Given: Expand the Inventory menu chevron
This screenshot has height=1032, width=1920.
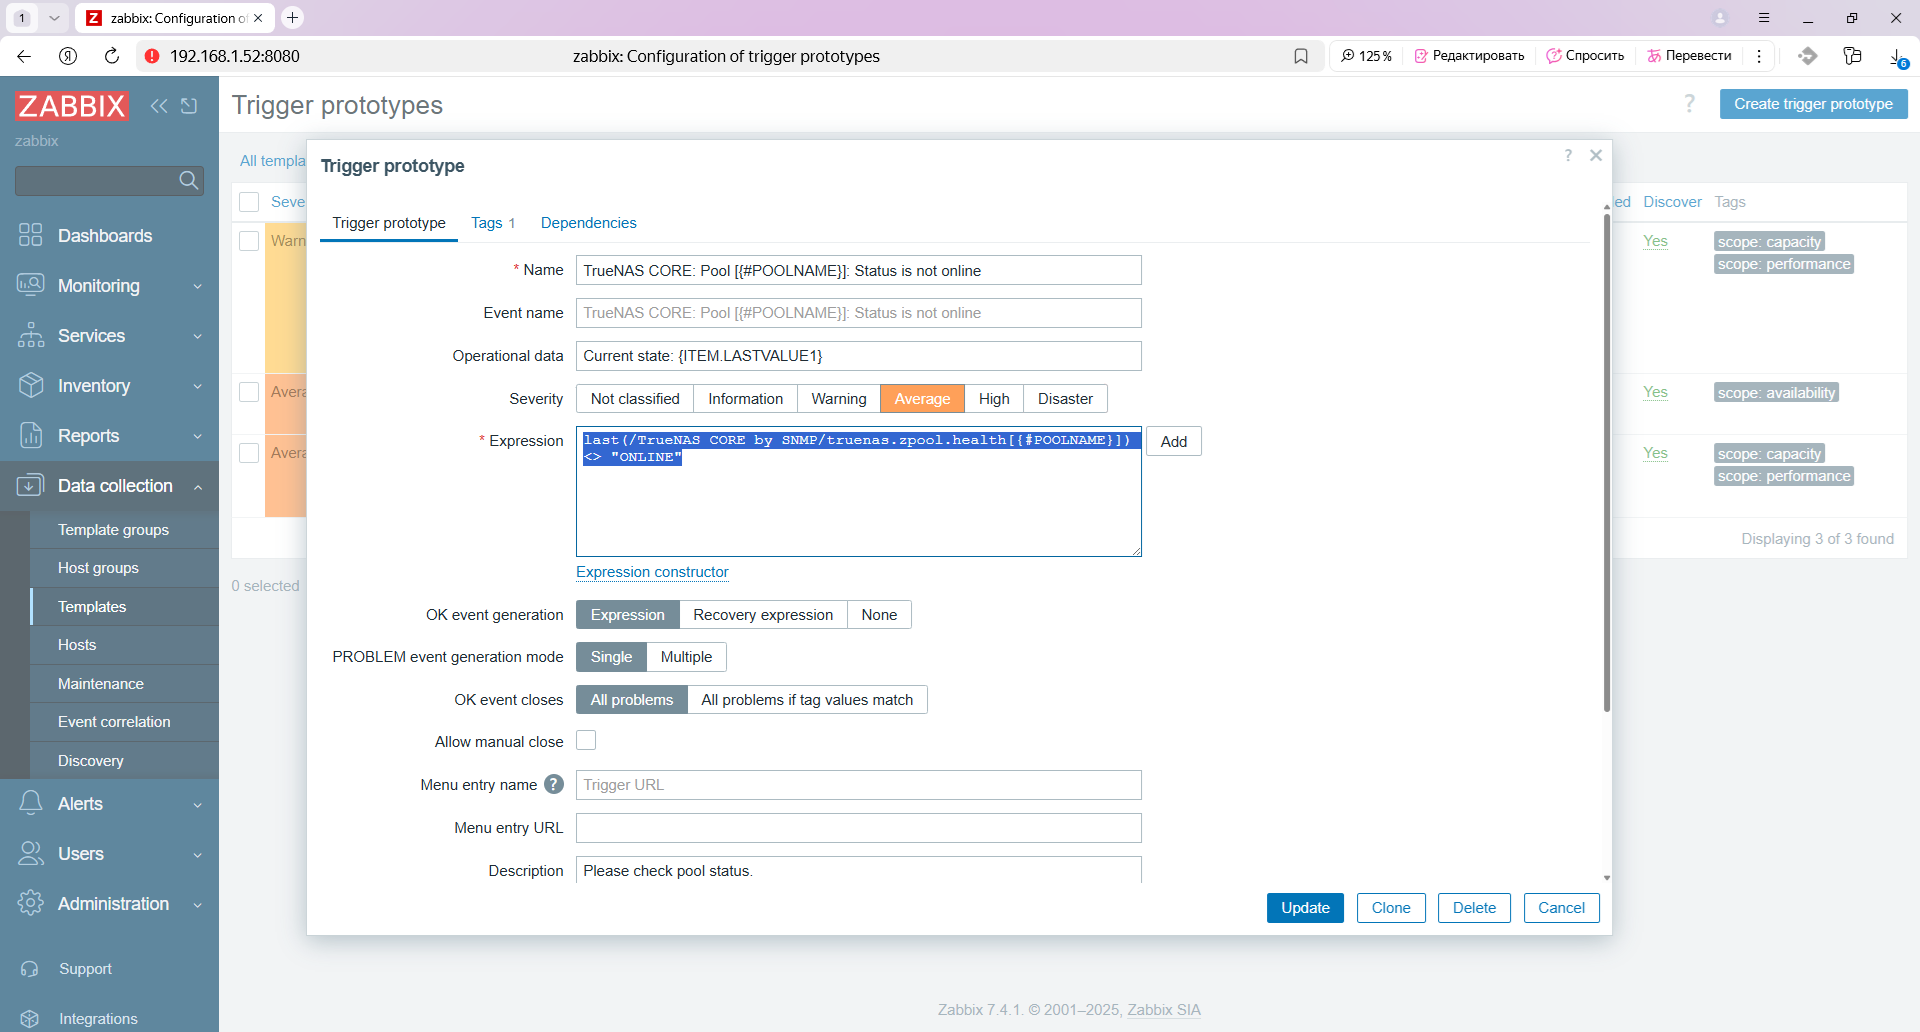Looking at the screenshot, I should (x=198, y=386).
